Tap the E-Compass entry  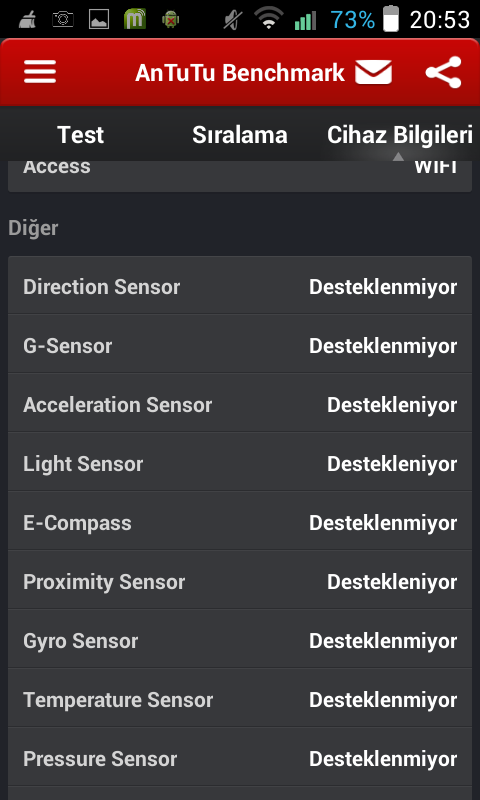(240, 523)
